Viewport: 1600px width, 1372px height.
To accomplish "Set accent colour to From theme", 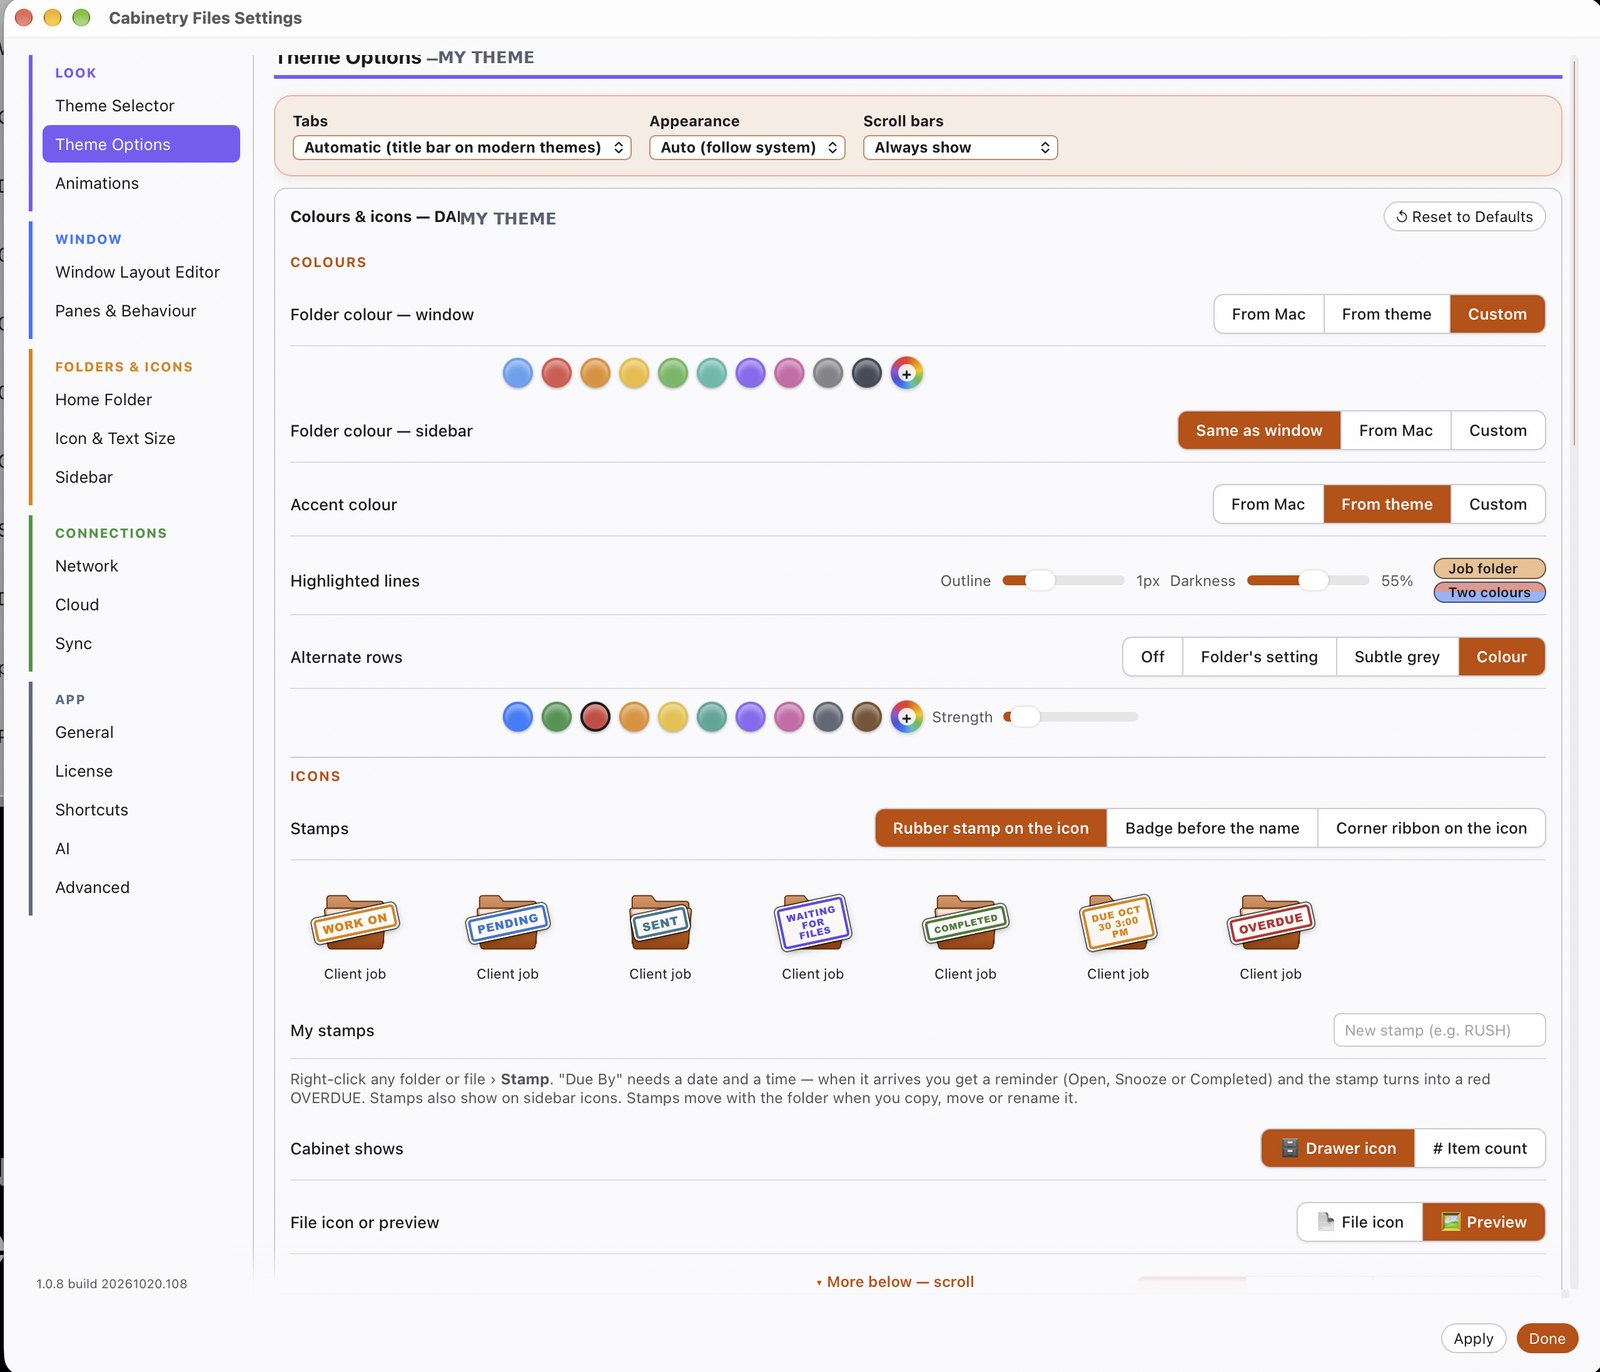I will point(1387,504).
